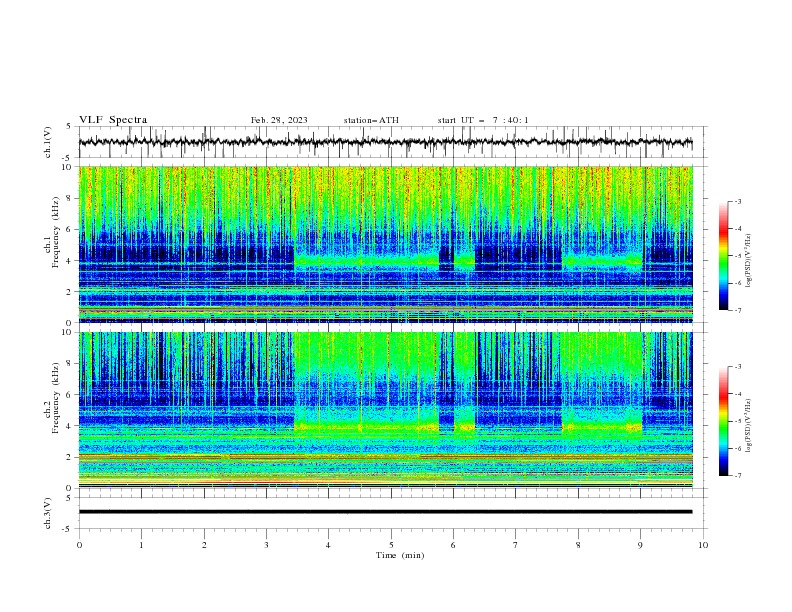Click time axis tick label '1'
792x612 pixels.
141,545
